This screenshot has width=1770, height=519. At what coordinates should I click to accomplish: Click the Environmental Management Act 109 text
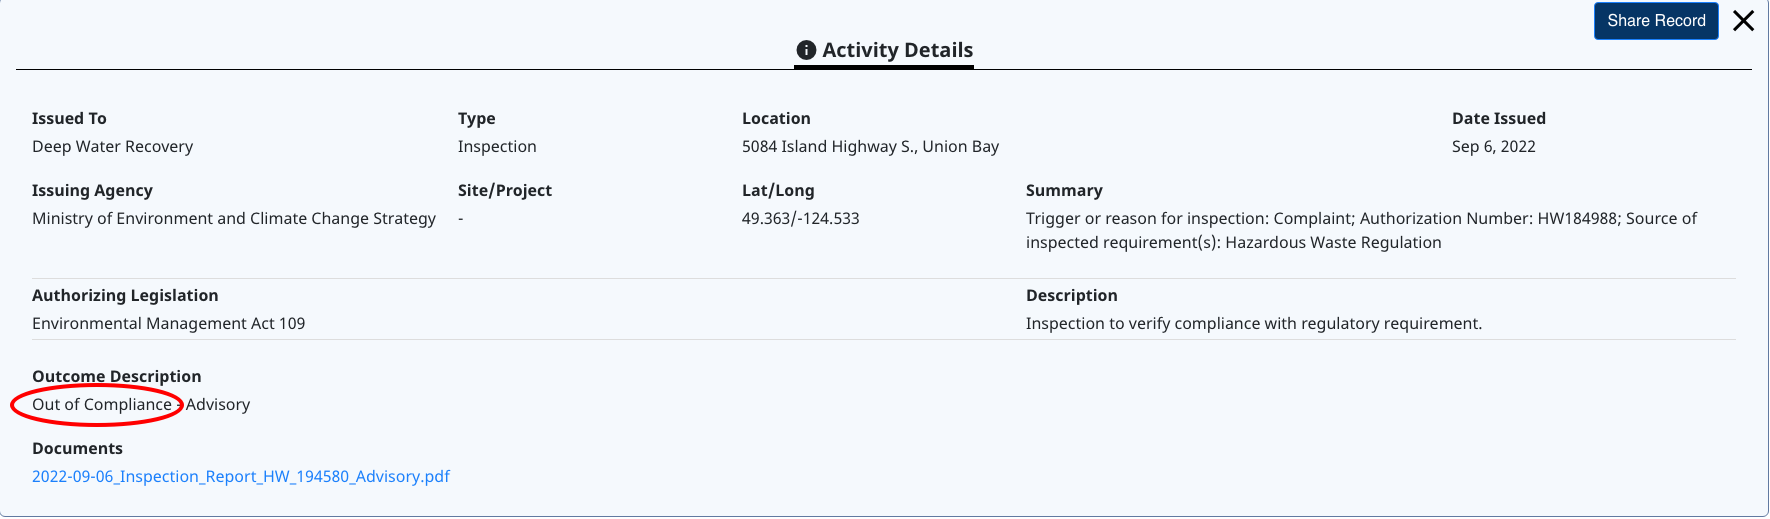pos(168,323)
